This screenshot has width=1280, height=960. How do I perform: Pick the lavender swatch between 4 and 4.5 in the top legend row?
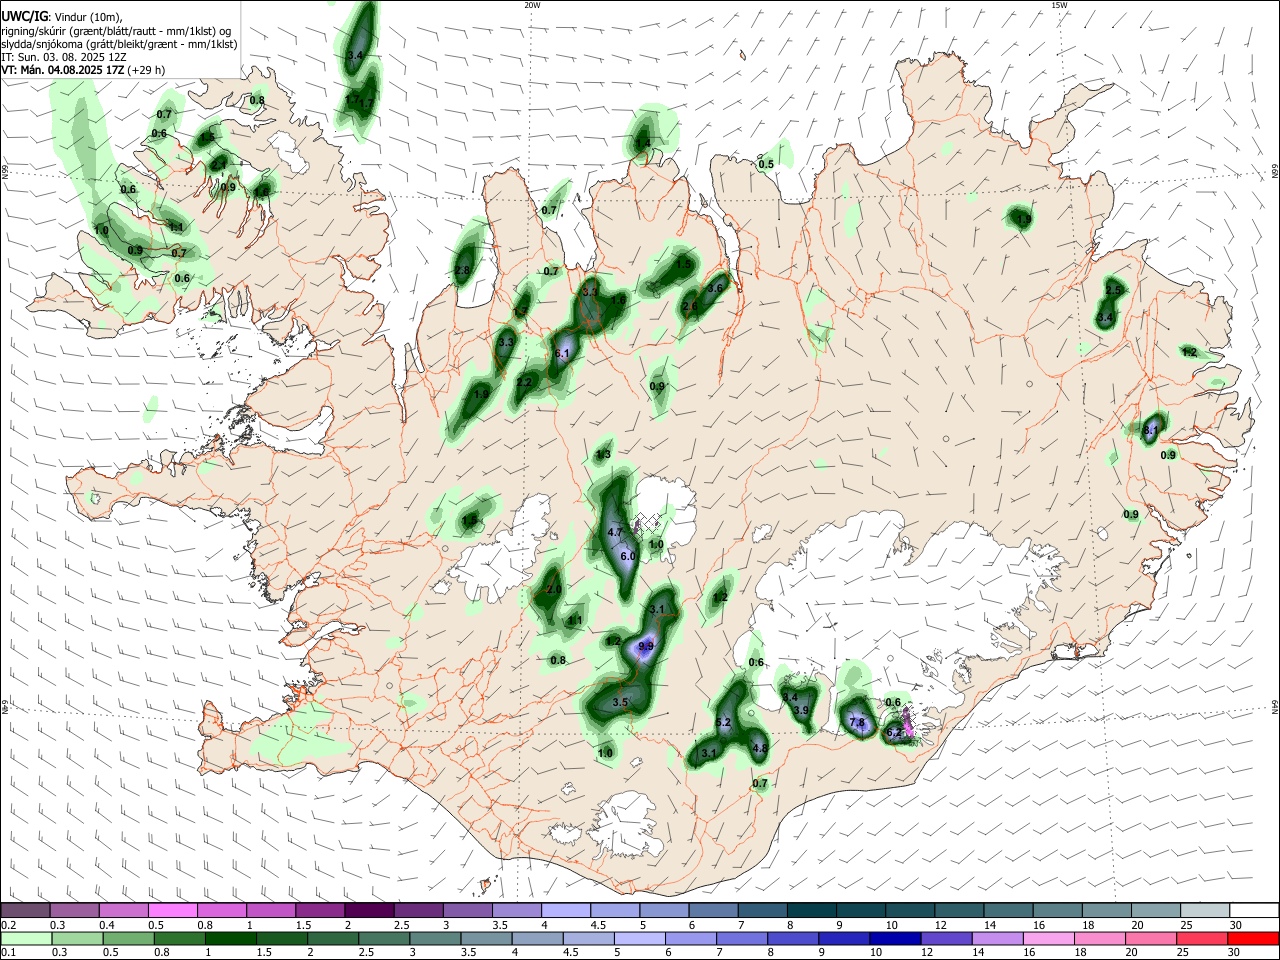click(566, 910)
